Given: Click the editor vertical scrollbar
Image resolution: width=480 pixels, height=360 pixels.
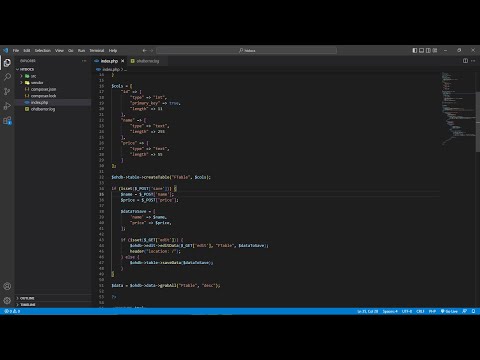Looking at the screenshot, I should point(478,122).
